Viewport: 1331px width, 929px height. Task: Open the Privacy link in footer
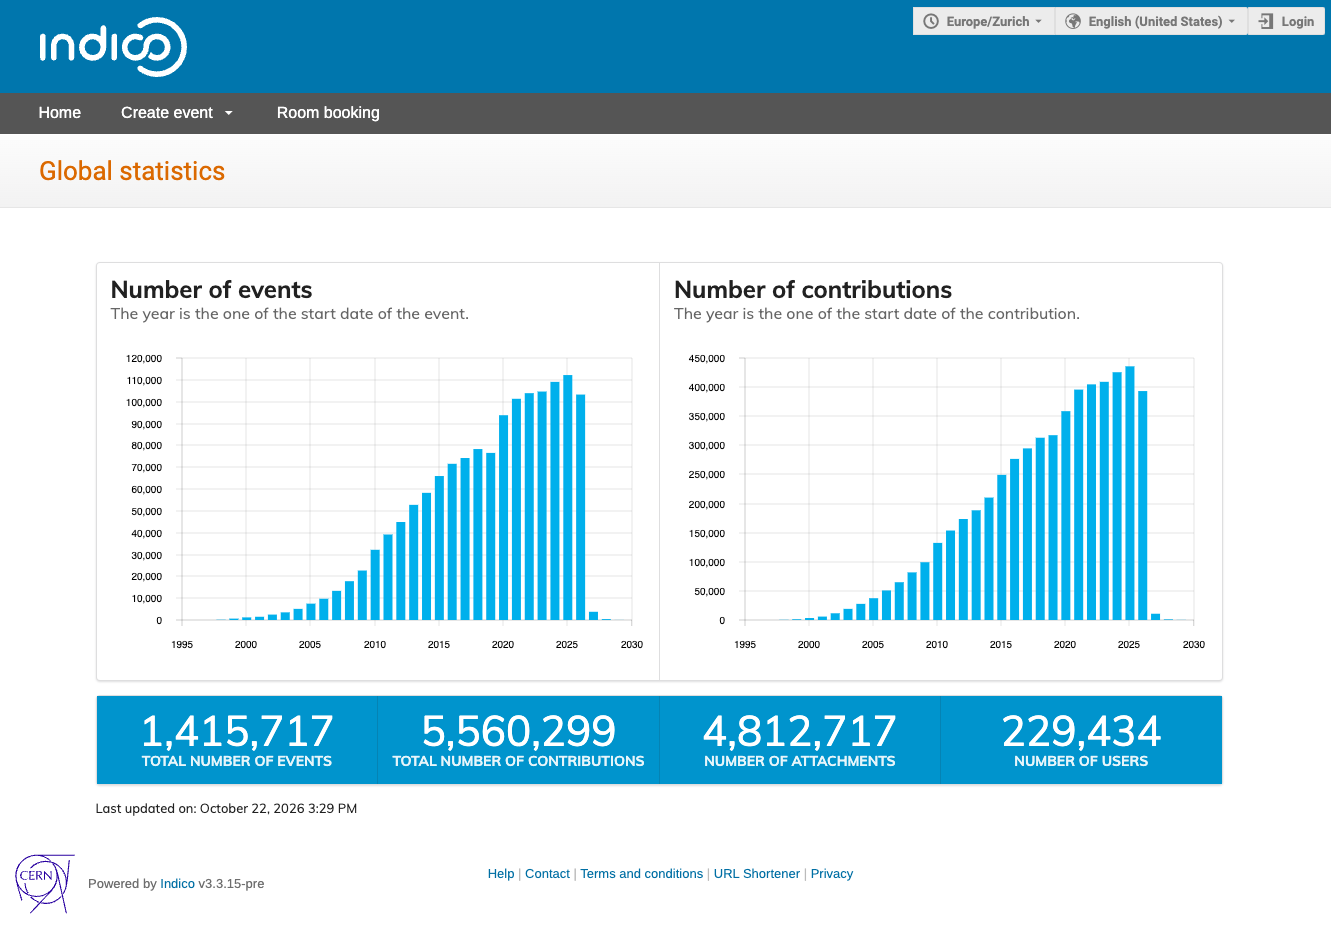tap(832, 874)
